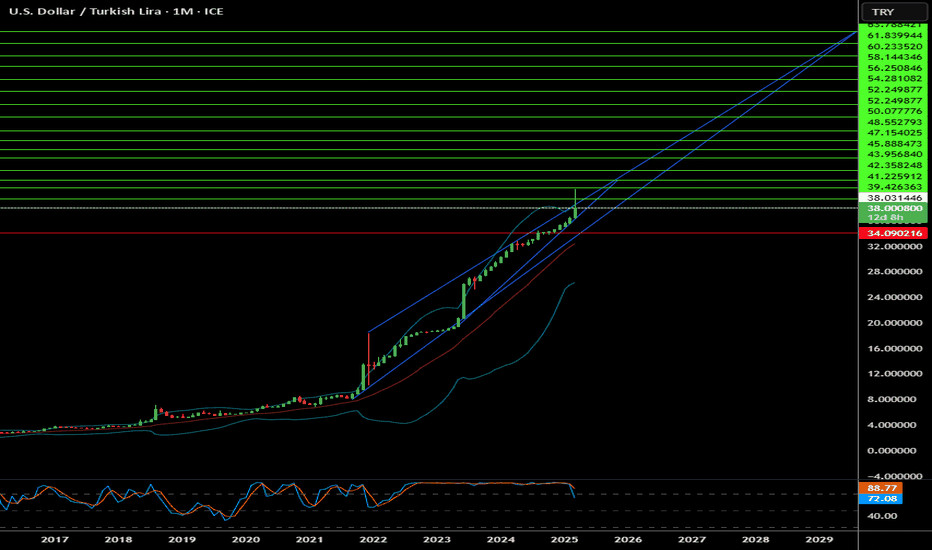Viewport: 932px width, 550px height.
Task: Select the 56.250846 green level label
Action: 894,68
